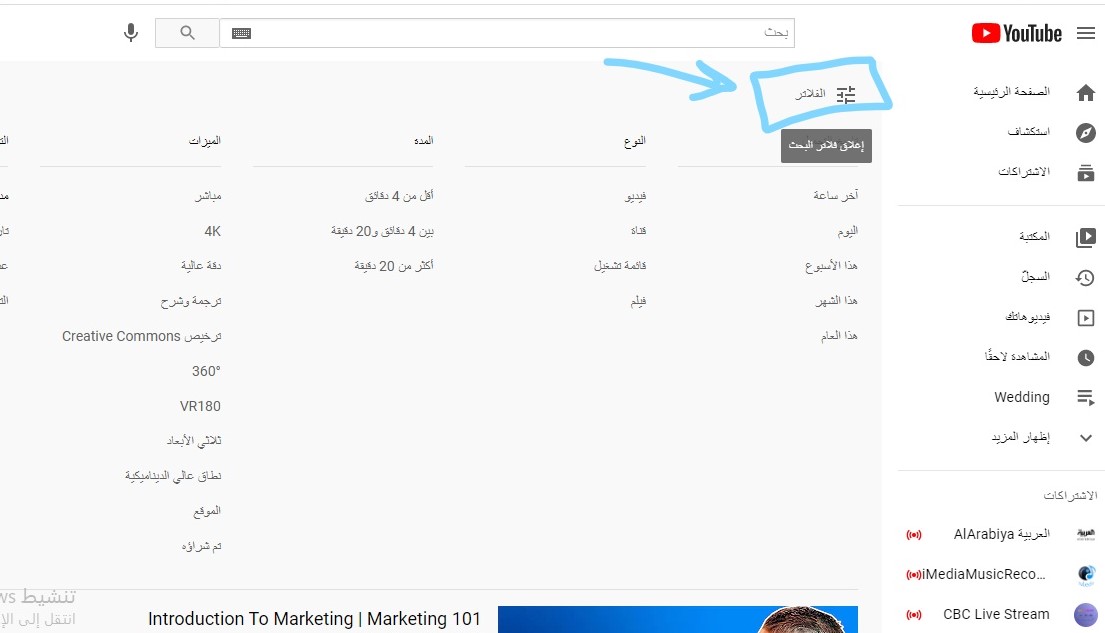Click the Library icon
1105x633 pixels.
tap(1085, 238)
